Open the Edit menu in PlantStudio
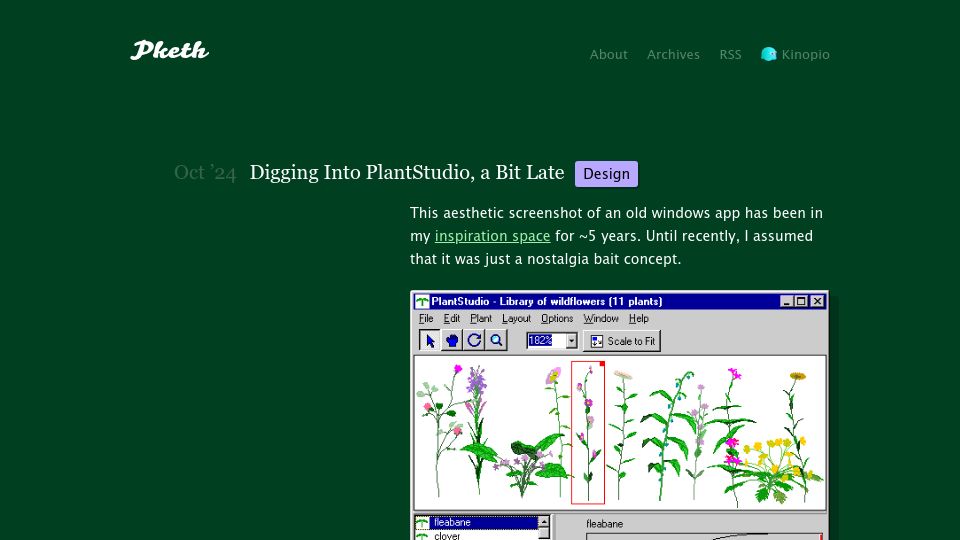 (452, 318)
